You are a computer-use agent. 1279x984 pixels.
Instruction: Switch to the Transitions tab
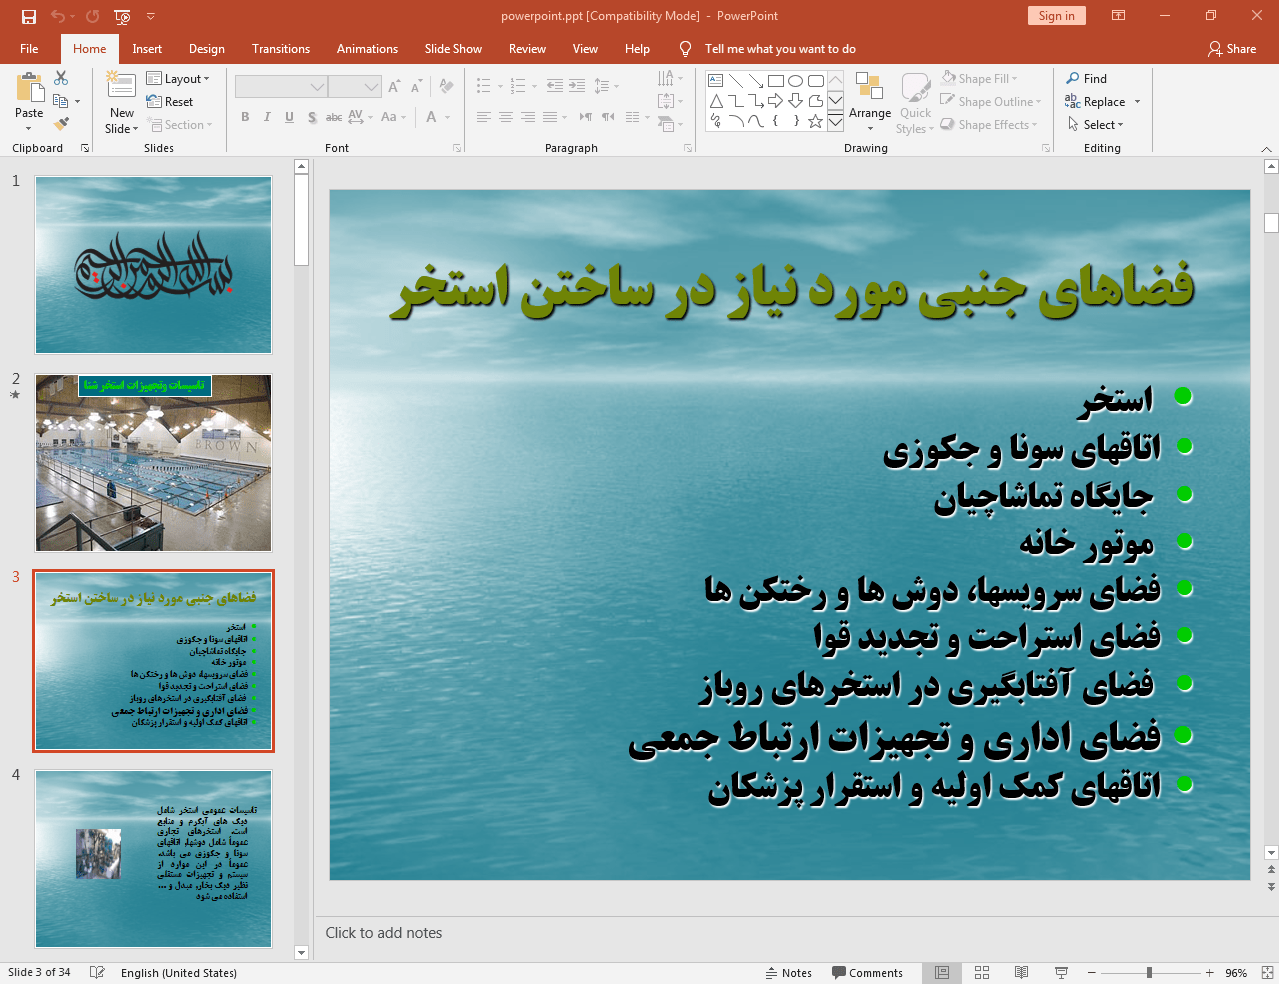[280, 48]
